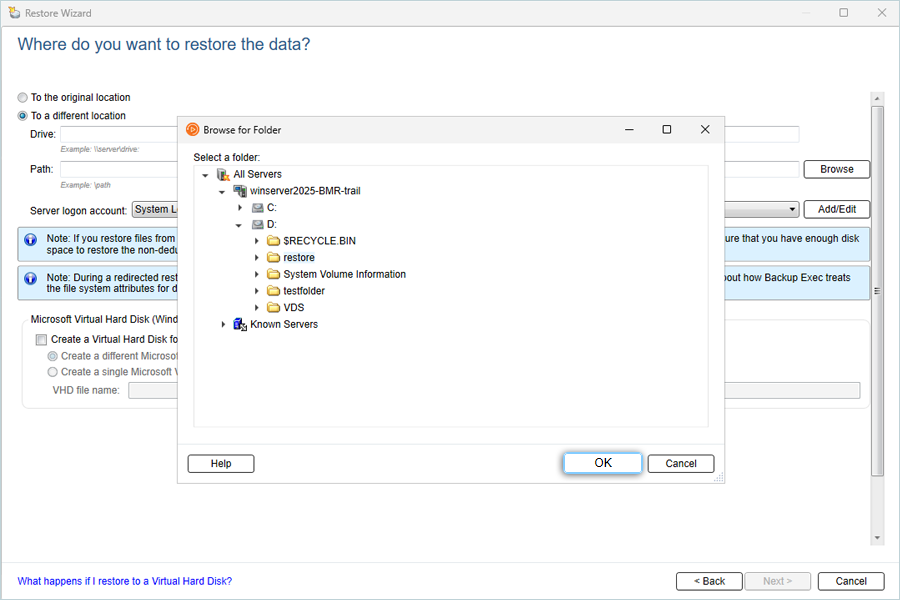The height and width of the screenshot is (600, 900).
Task: Close the Restore Wizard window
Action: 882,13
